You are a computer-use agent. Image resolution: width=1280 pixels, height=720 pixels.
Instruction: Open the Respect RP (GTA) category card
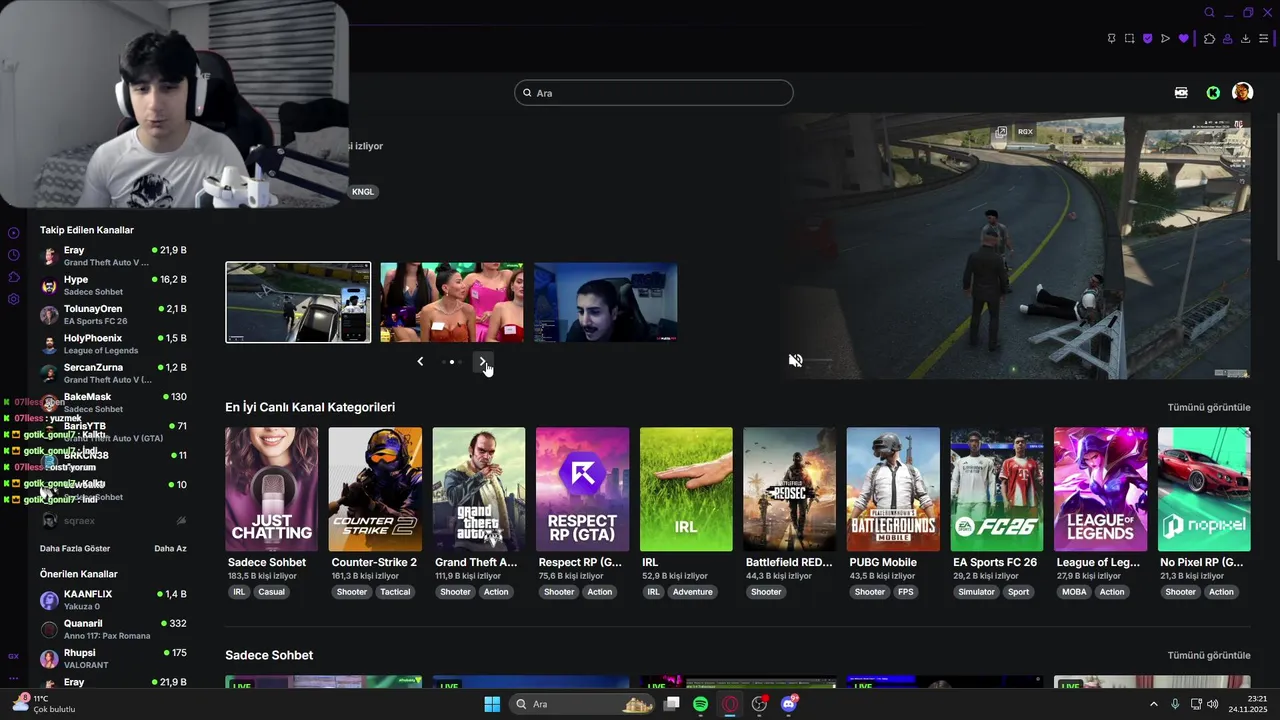[x=582, y=489]
